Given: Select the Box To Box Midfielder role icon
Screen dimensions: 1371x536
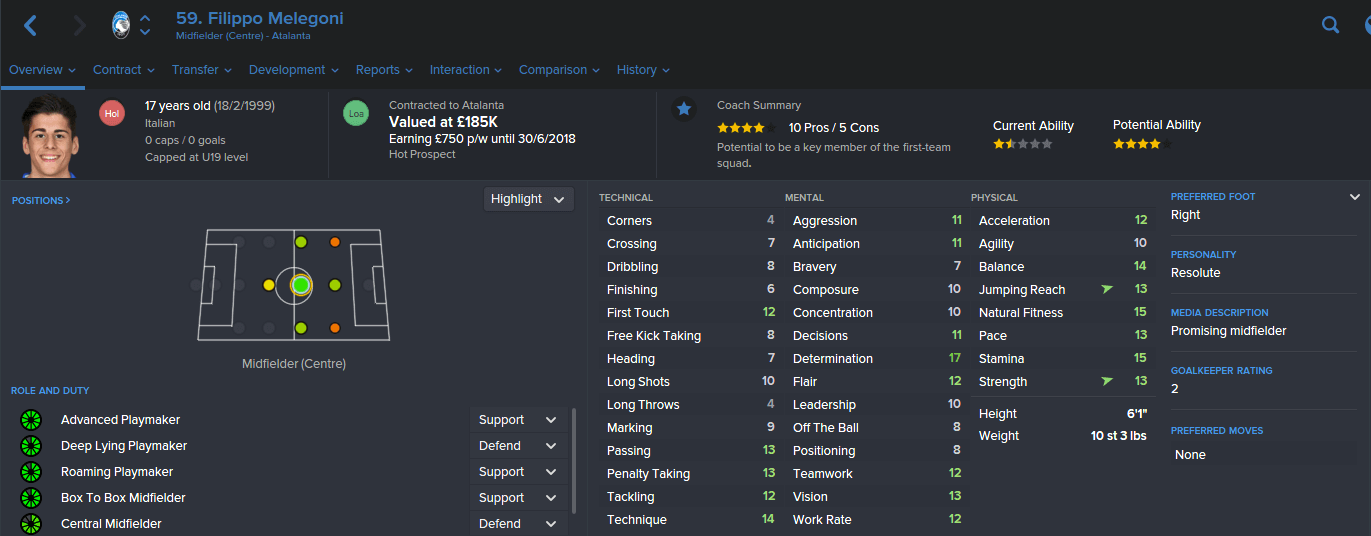Looking at the screenshot, I should click(31, 498).
